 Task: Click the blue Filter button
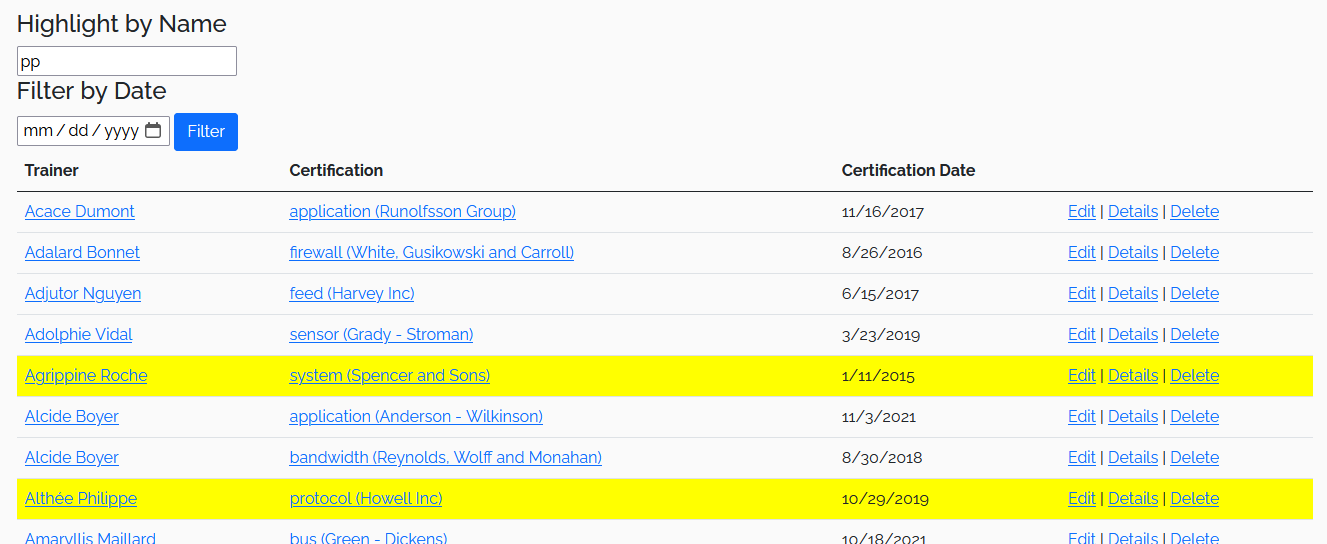click(206, 132)
